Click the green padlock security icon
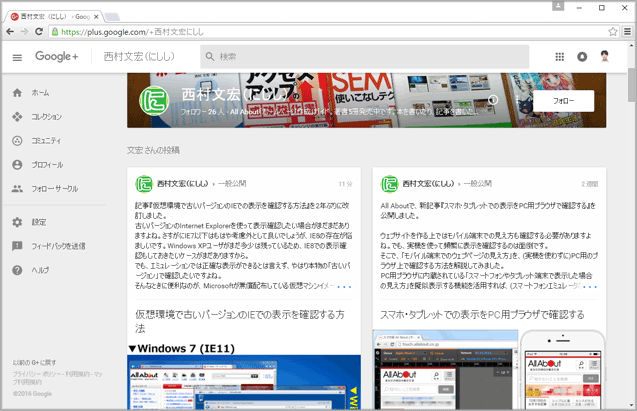This screenshot has height=411, width=637. pyautogui.click(x=55, y=32)
